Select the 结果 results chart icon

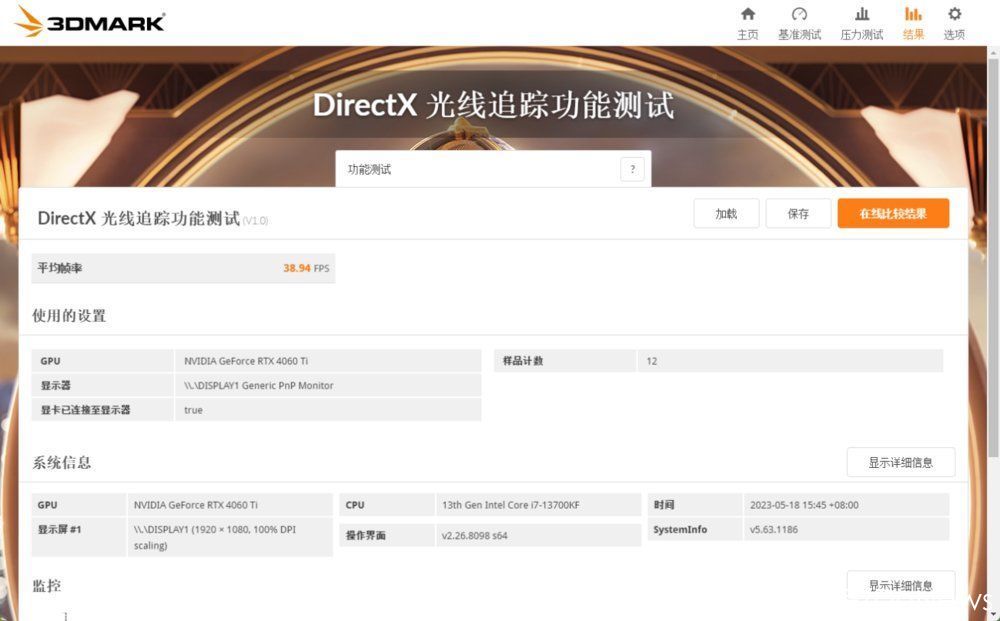(913, 14)
